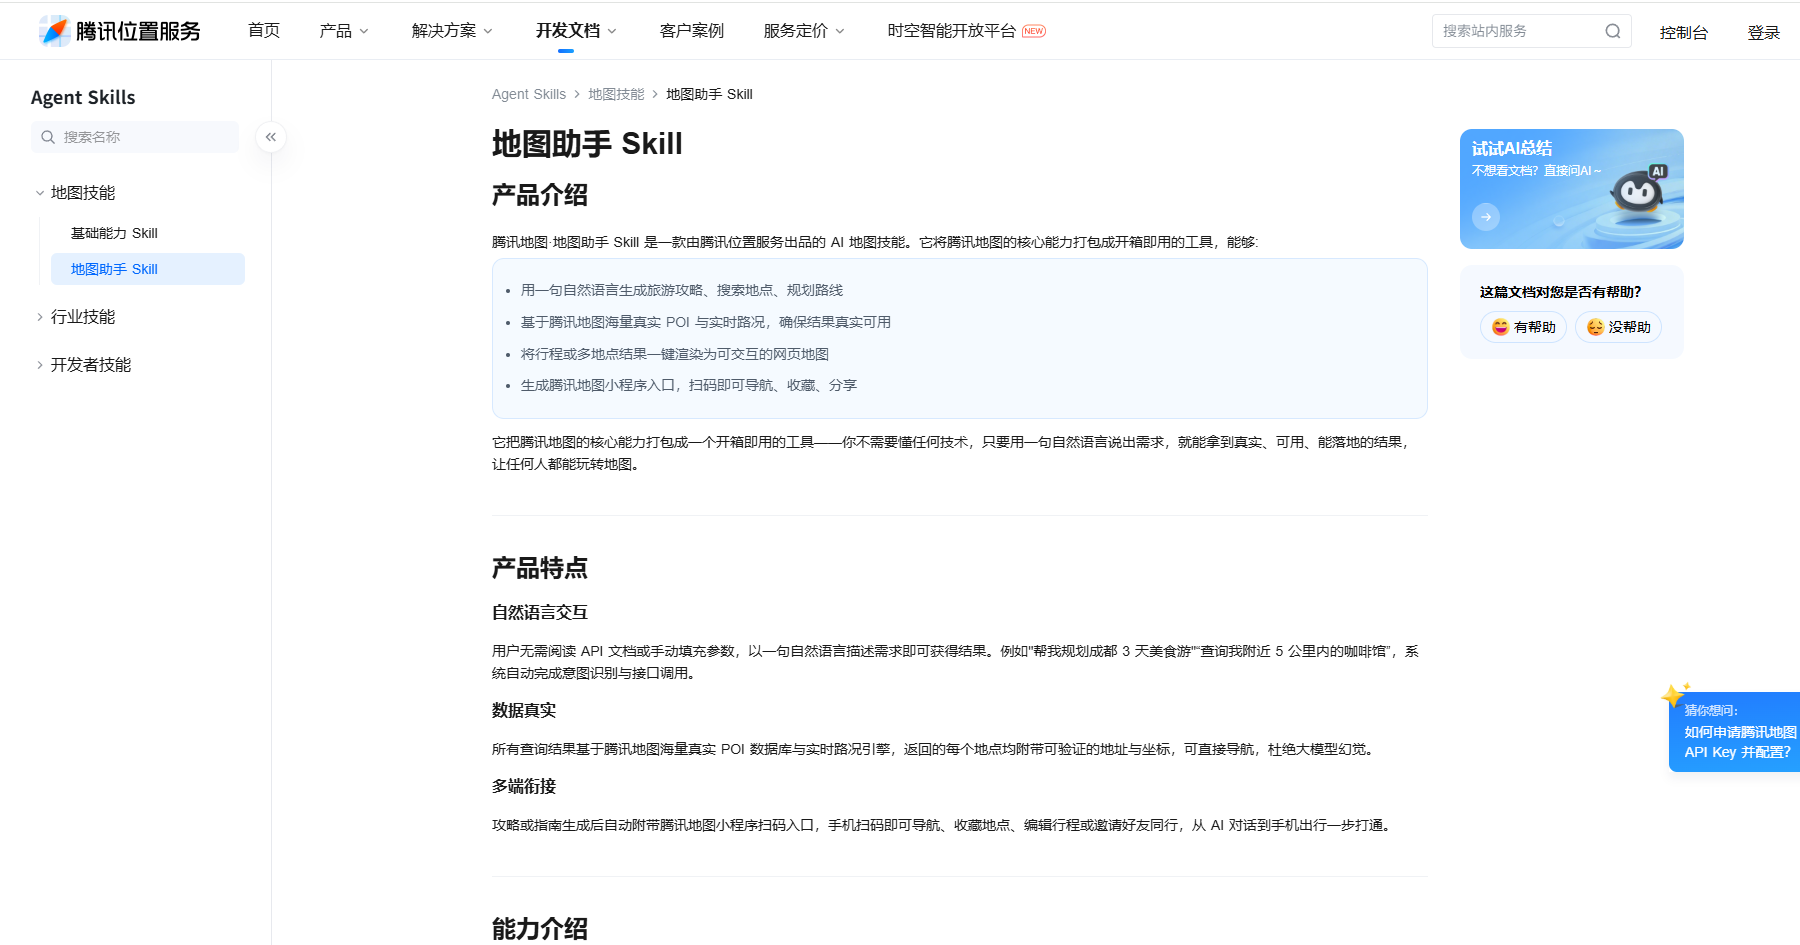Click 登录 to sign in
The width and height of the screenshot is (1800, 945).
pyautogui.click(x=1764, y=33)
